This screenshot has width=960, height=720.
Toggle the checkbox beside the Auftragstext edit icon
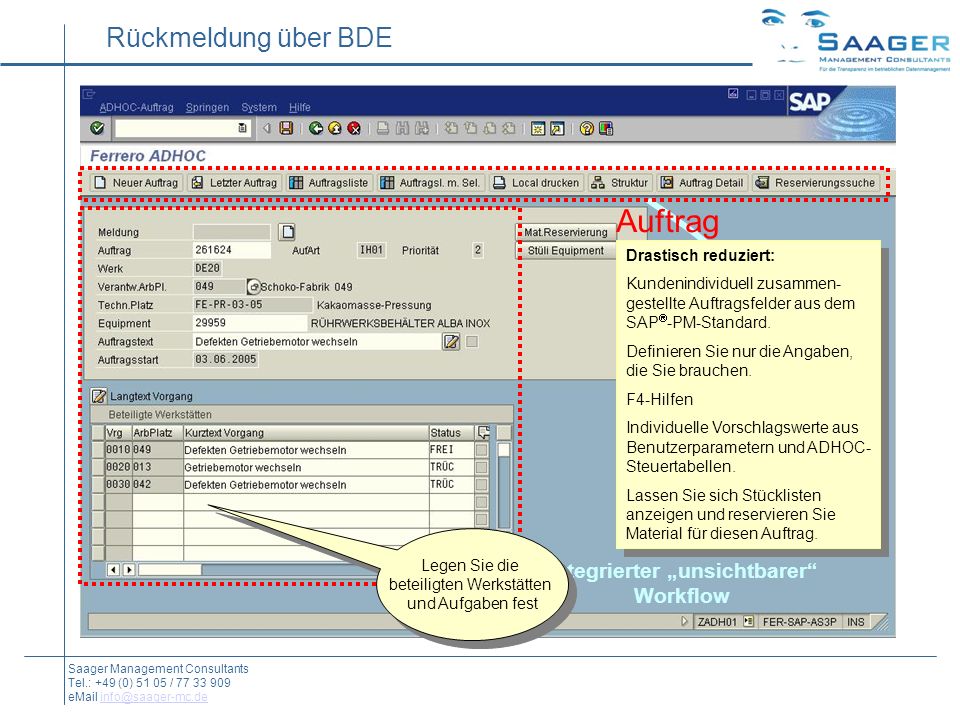tap(472, 342)
